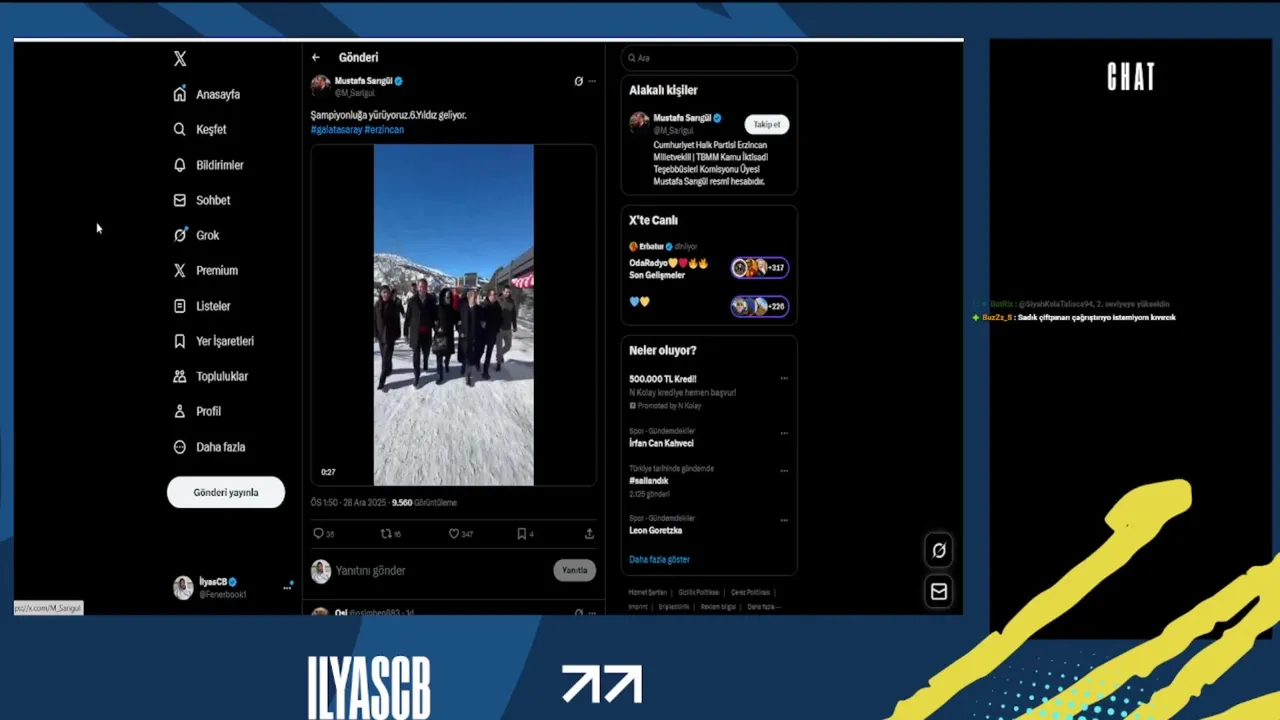Viewport: 1280px width, 720px height.
Task: Expand Daha fazla menu
Action: (209, 447)
